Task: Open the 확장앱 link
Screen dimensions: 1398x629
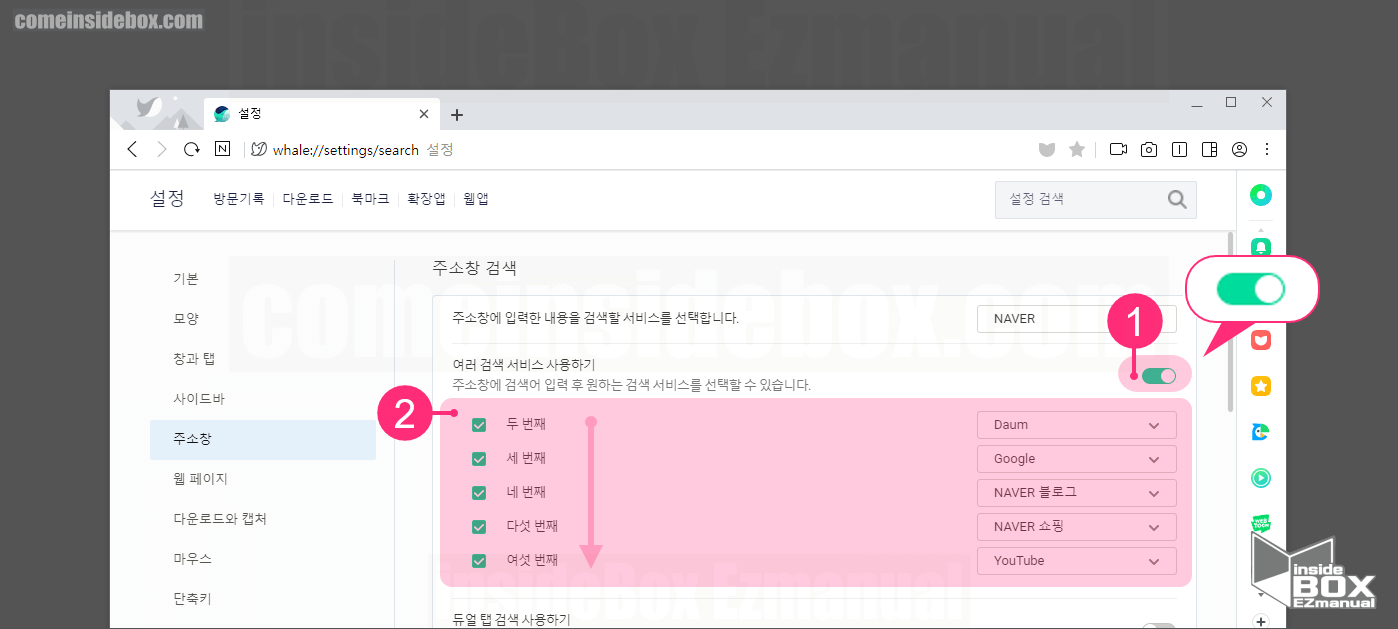Action: tap(426, 199)
